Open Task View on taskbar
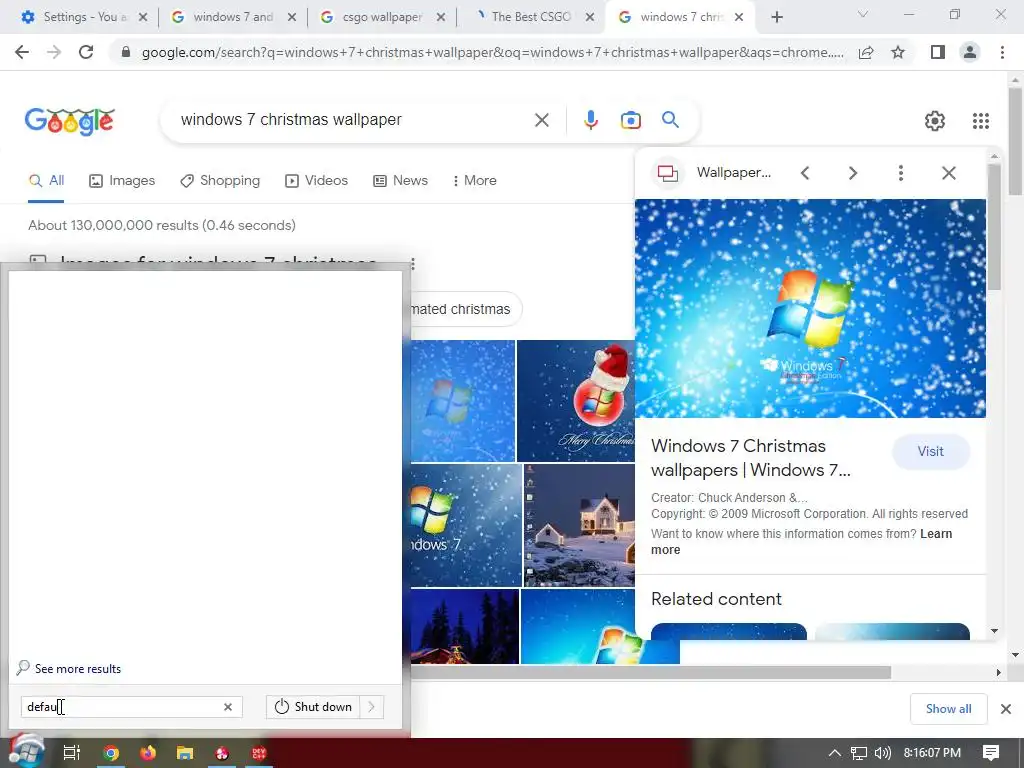The width and height of the screenshot is (1024, 768). coord(71,753)
